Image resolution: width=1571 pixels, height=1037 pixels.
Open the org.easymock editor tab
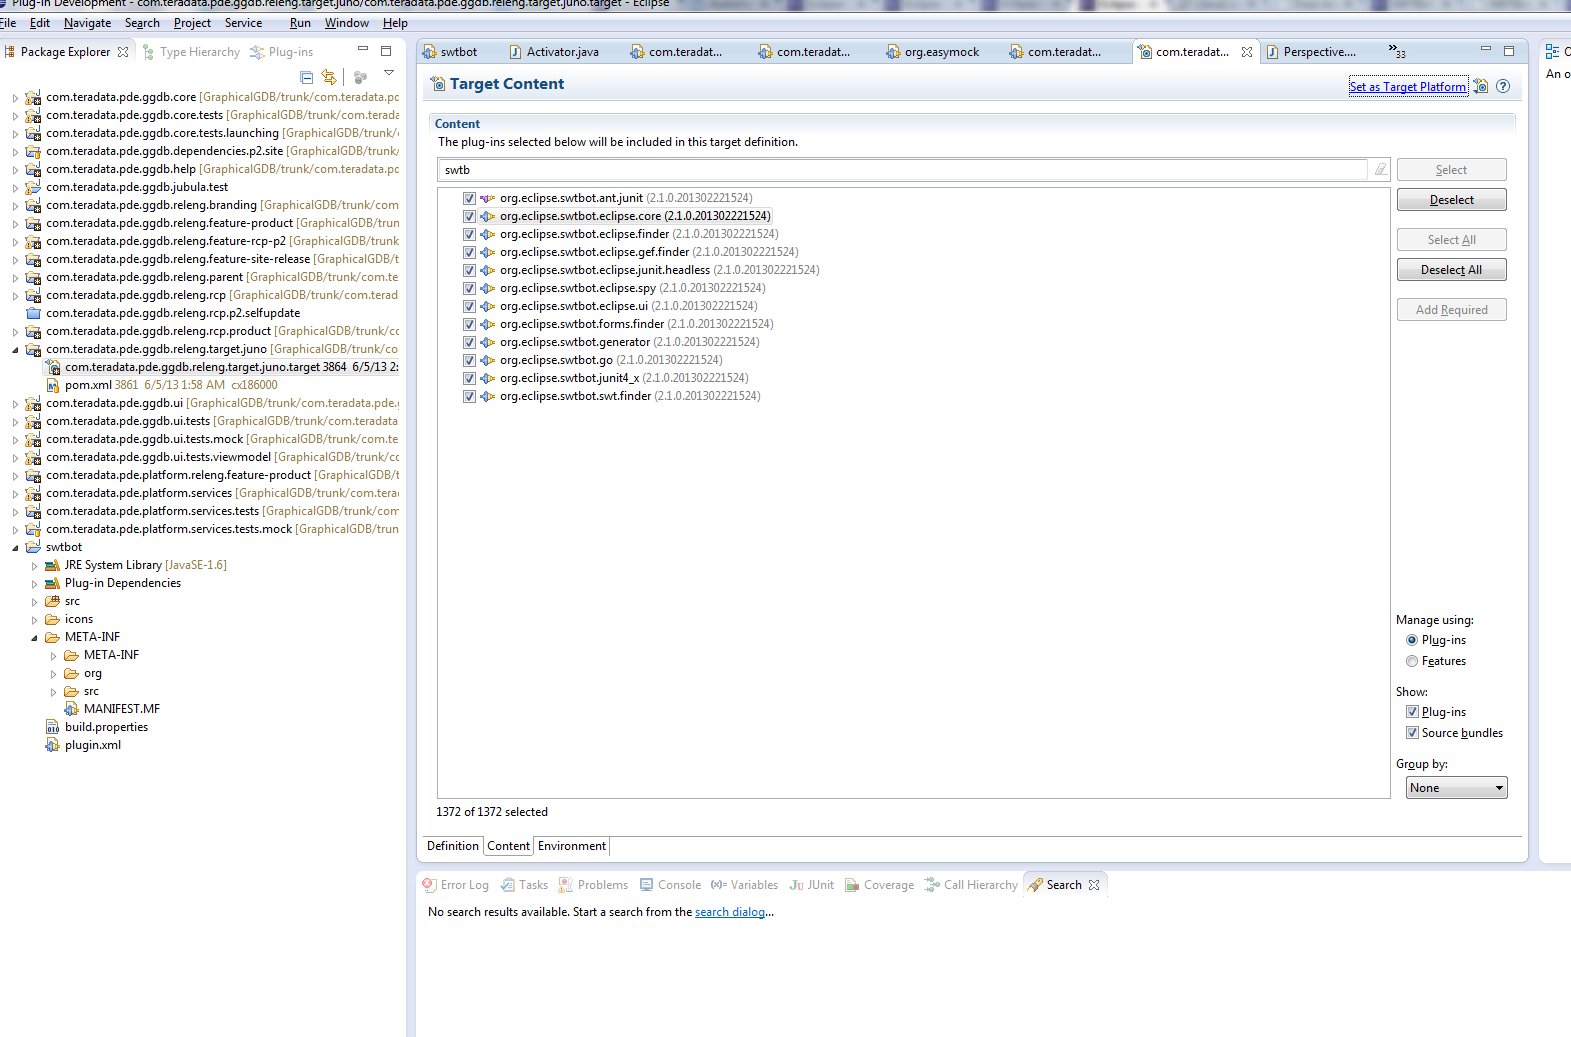click(x=933, y=52)
